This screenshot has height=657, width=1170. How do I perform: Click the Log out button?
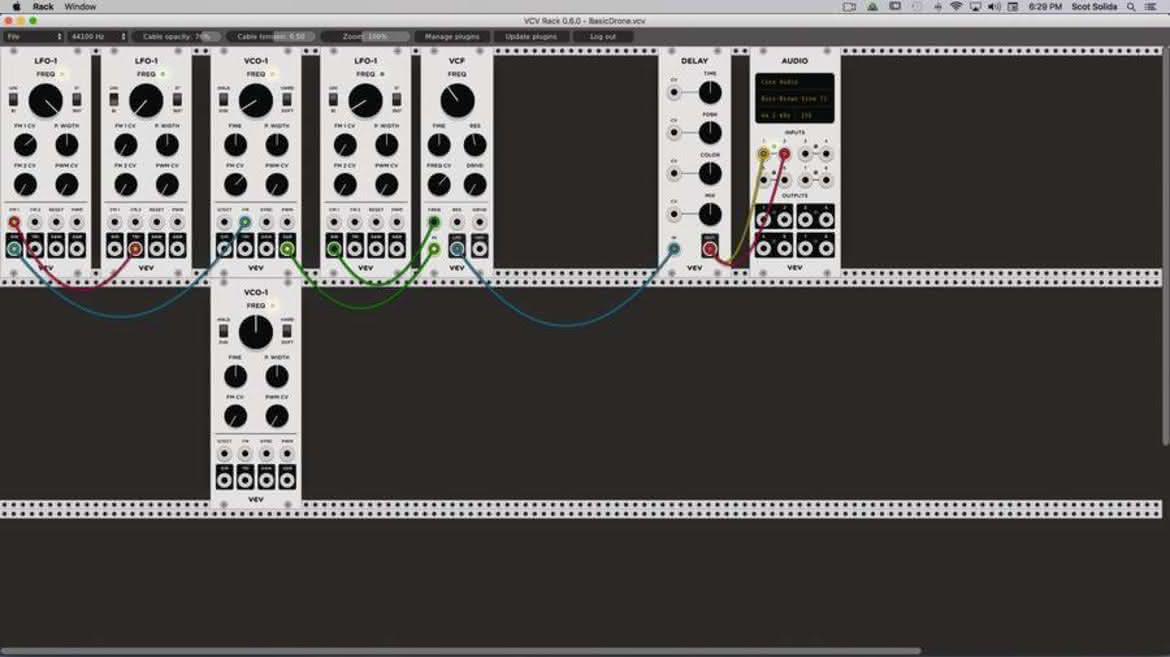point(603,37)
